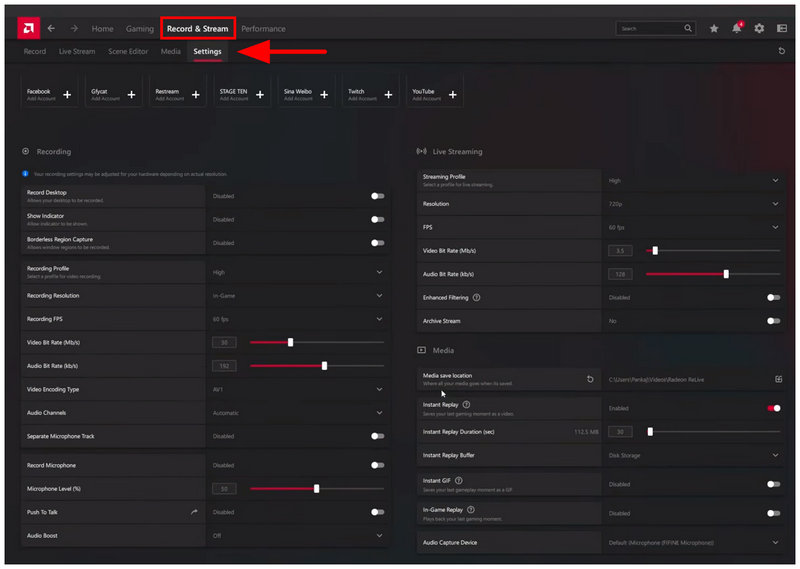Click the search magnifier icon
The height and width of the screenshot is (569, 800).
[x=688, y=29]
